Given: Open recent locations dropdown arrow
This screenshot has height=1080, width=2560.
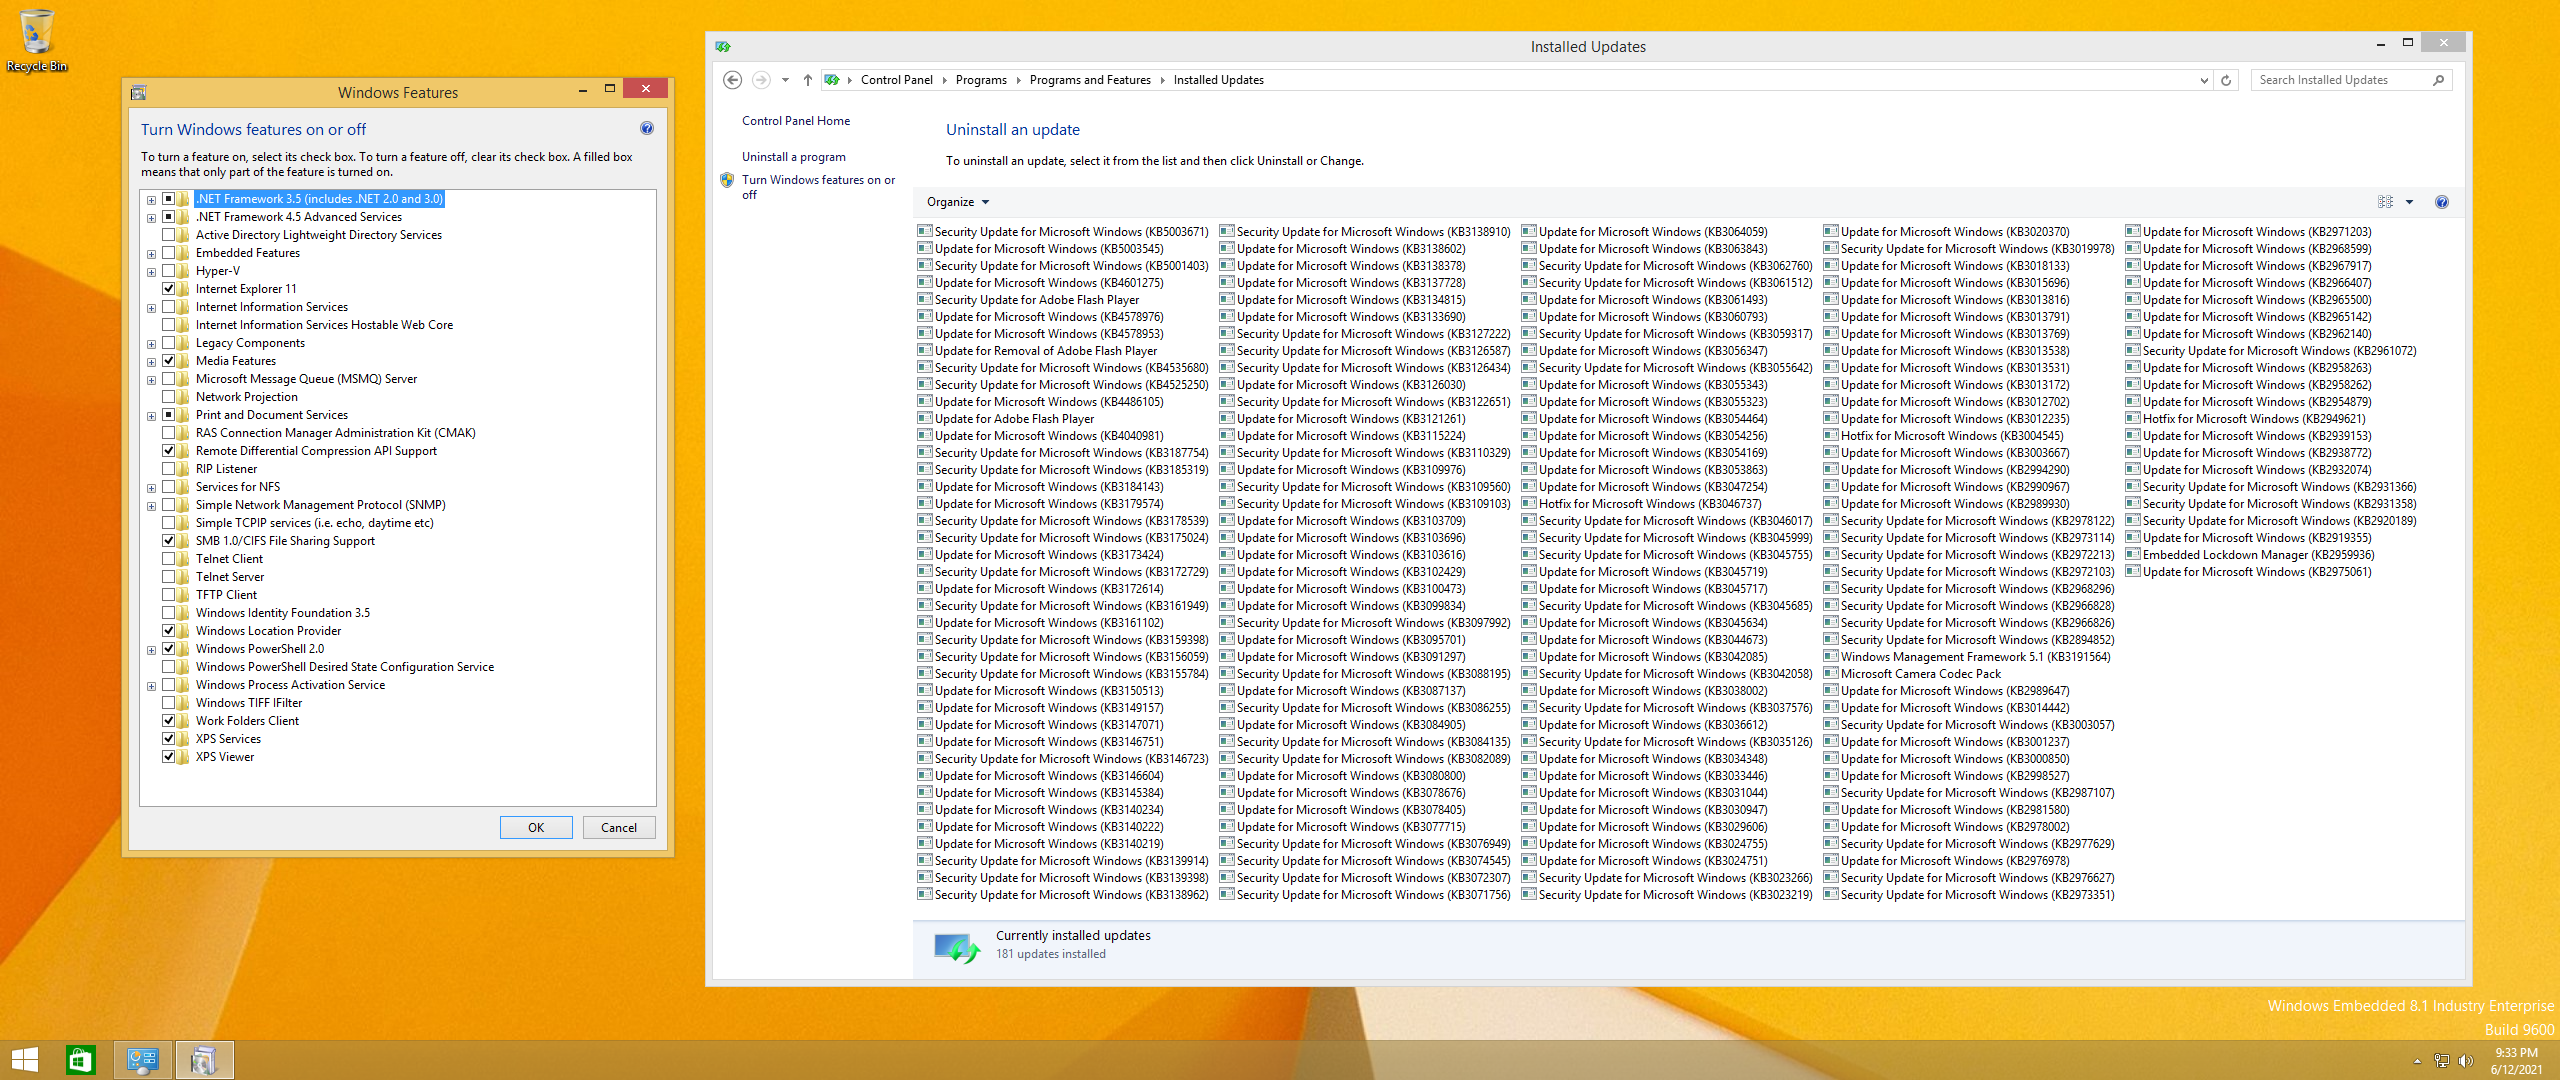Looking at the screenshot, I should 785,80.
